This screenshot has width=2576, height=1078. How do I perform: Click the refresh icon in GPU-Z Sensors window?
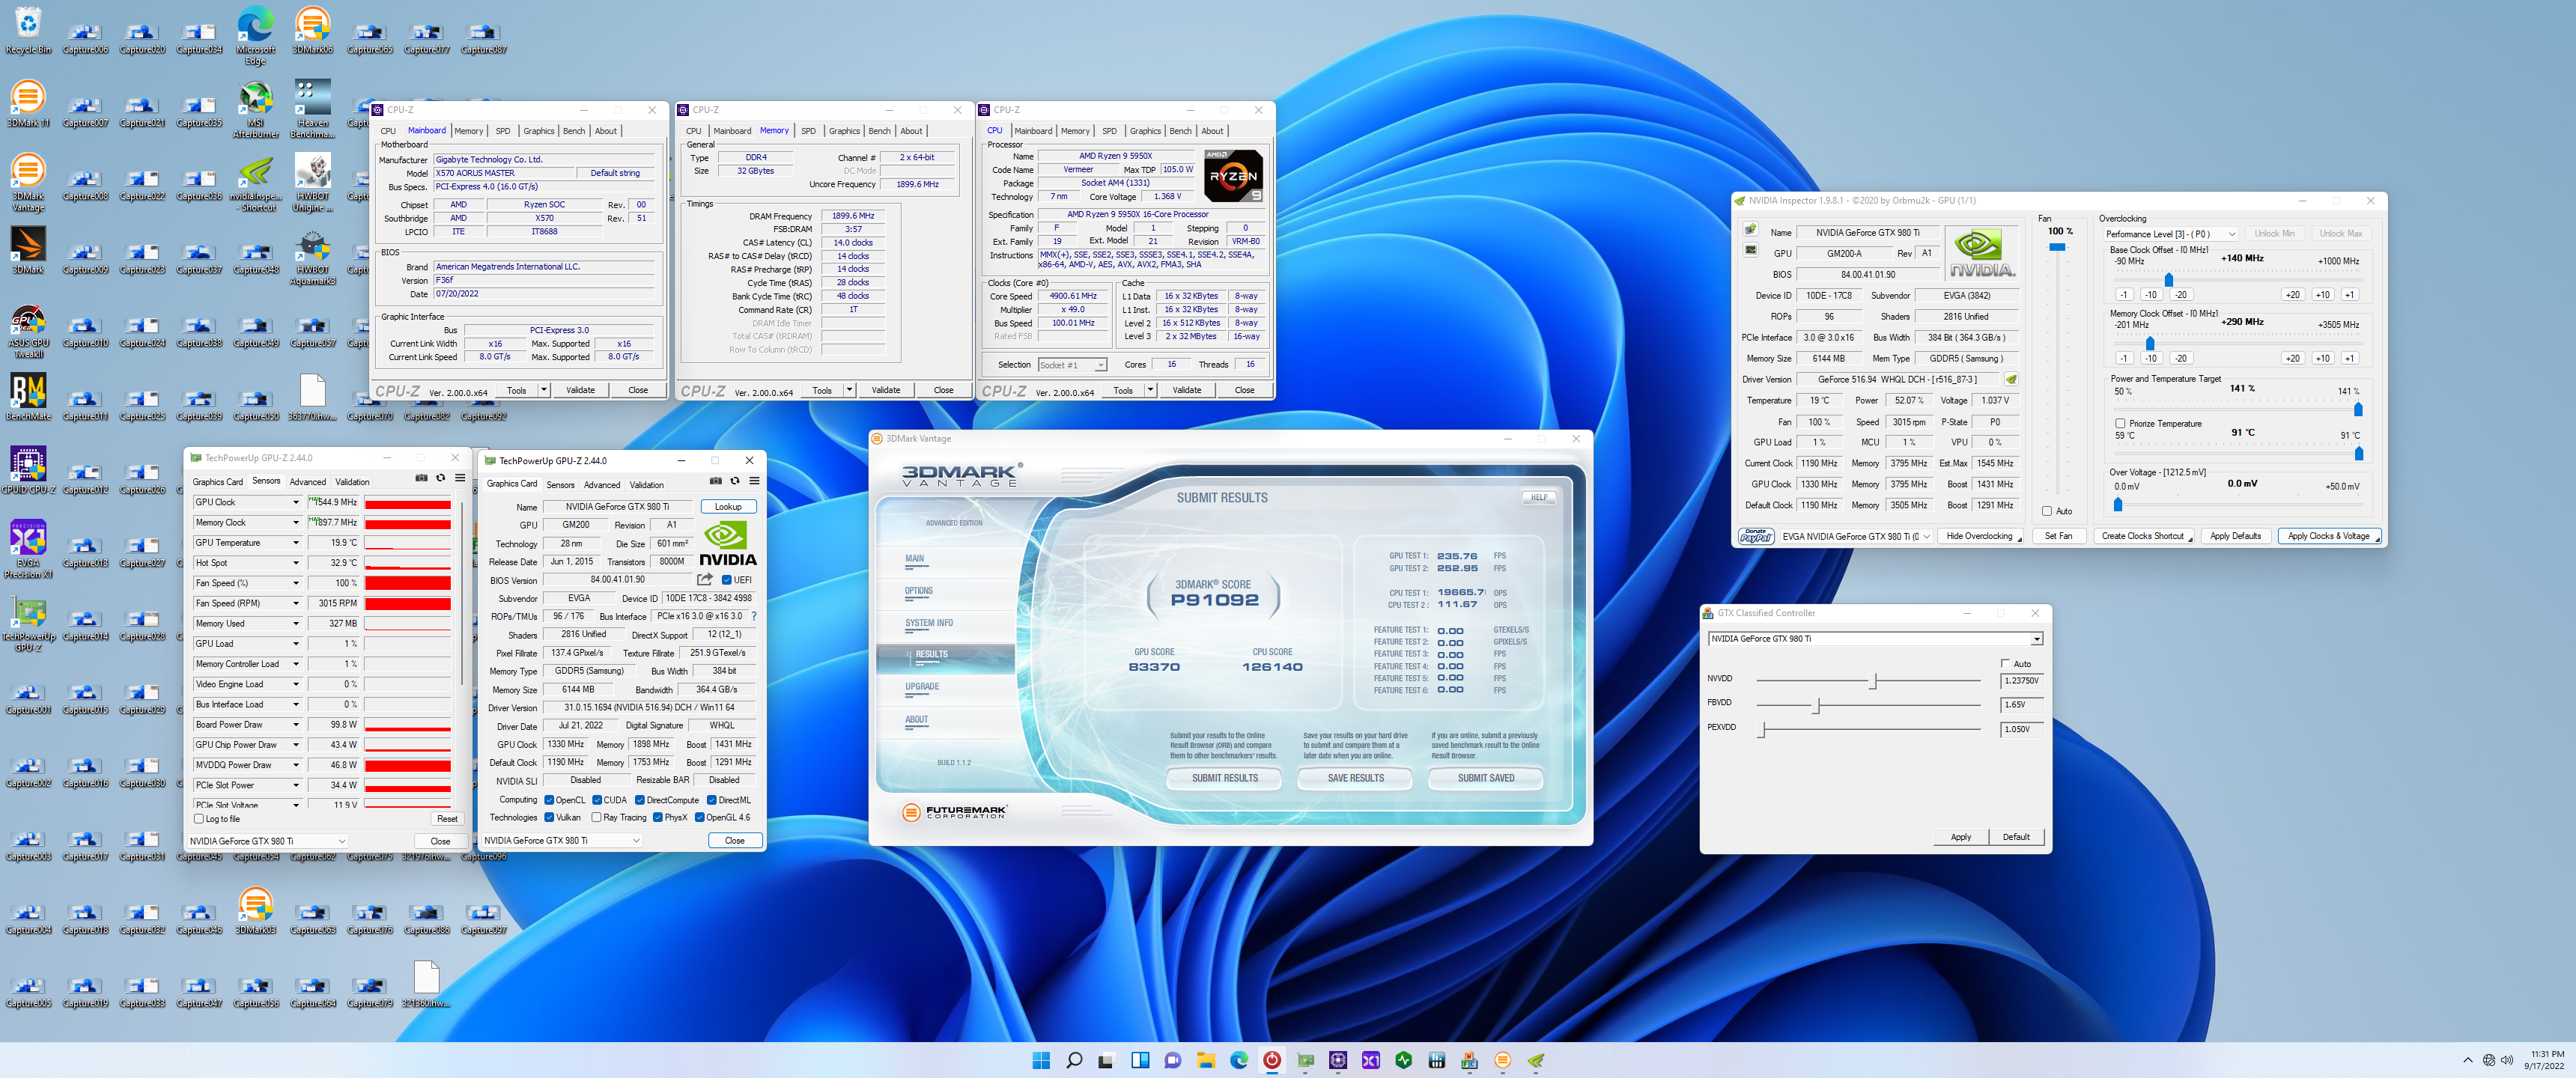[x=440, y=478]
